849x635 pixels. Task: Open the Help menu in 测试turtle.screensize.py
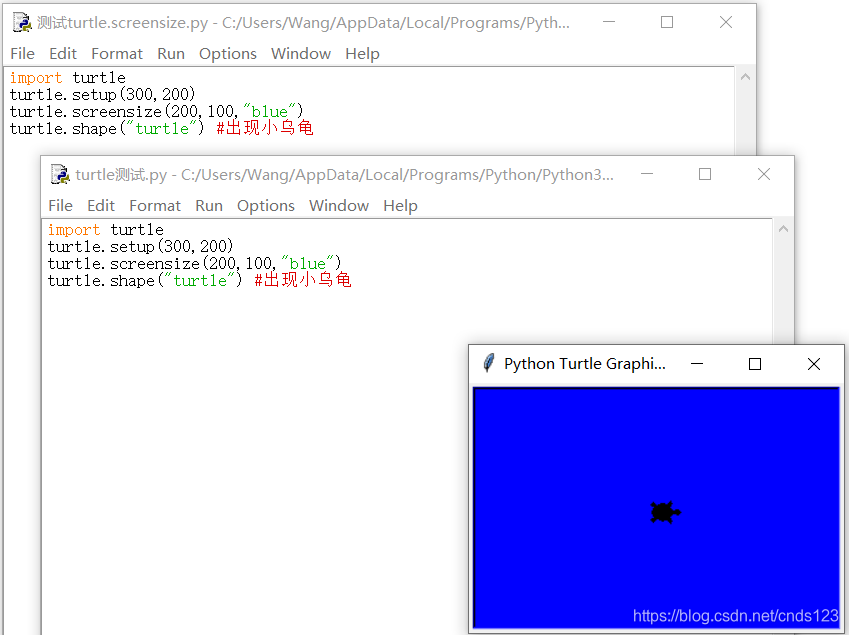pyautogui.click(x=362, y=53)
